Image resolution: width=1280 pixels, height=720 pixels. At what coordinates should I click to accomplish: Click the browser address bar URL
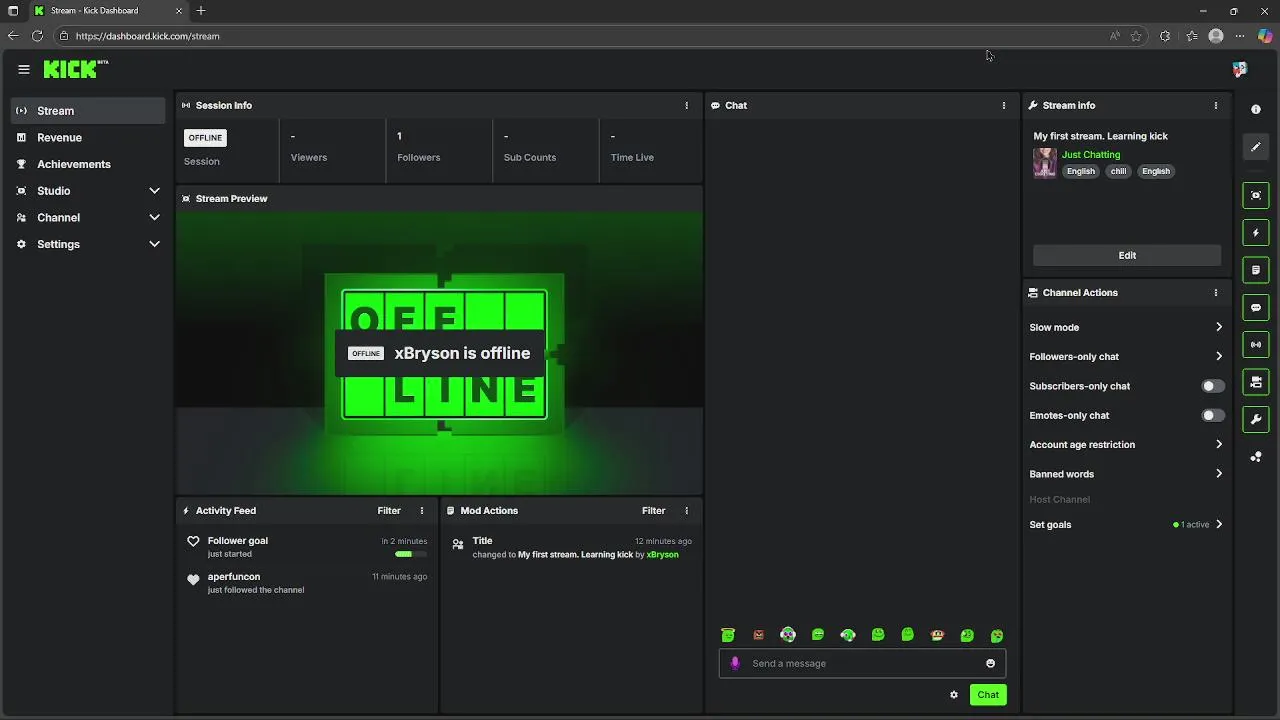point(147,36)
